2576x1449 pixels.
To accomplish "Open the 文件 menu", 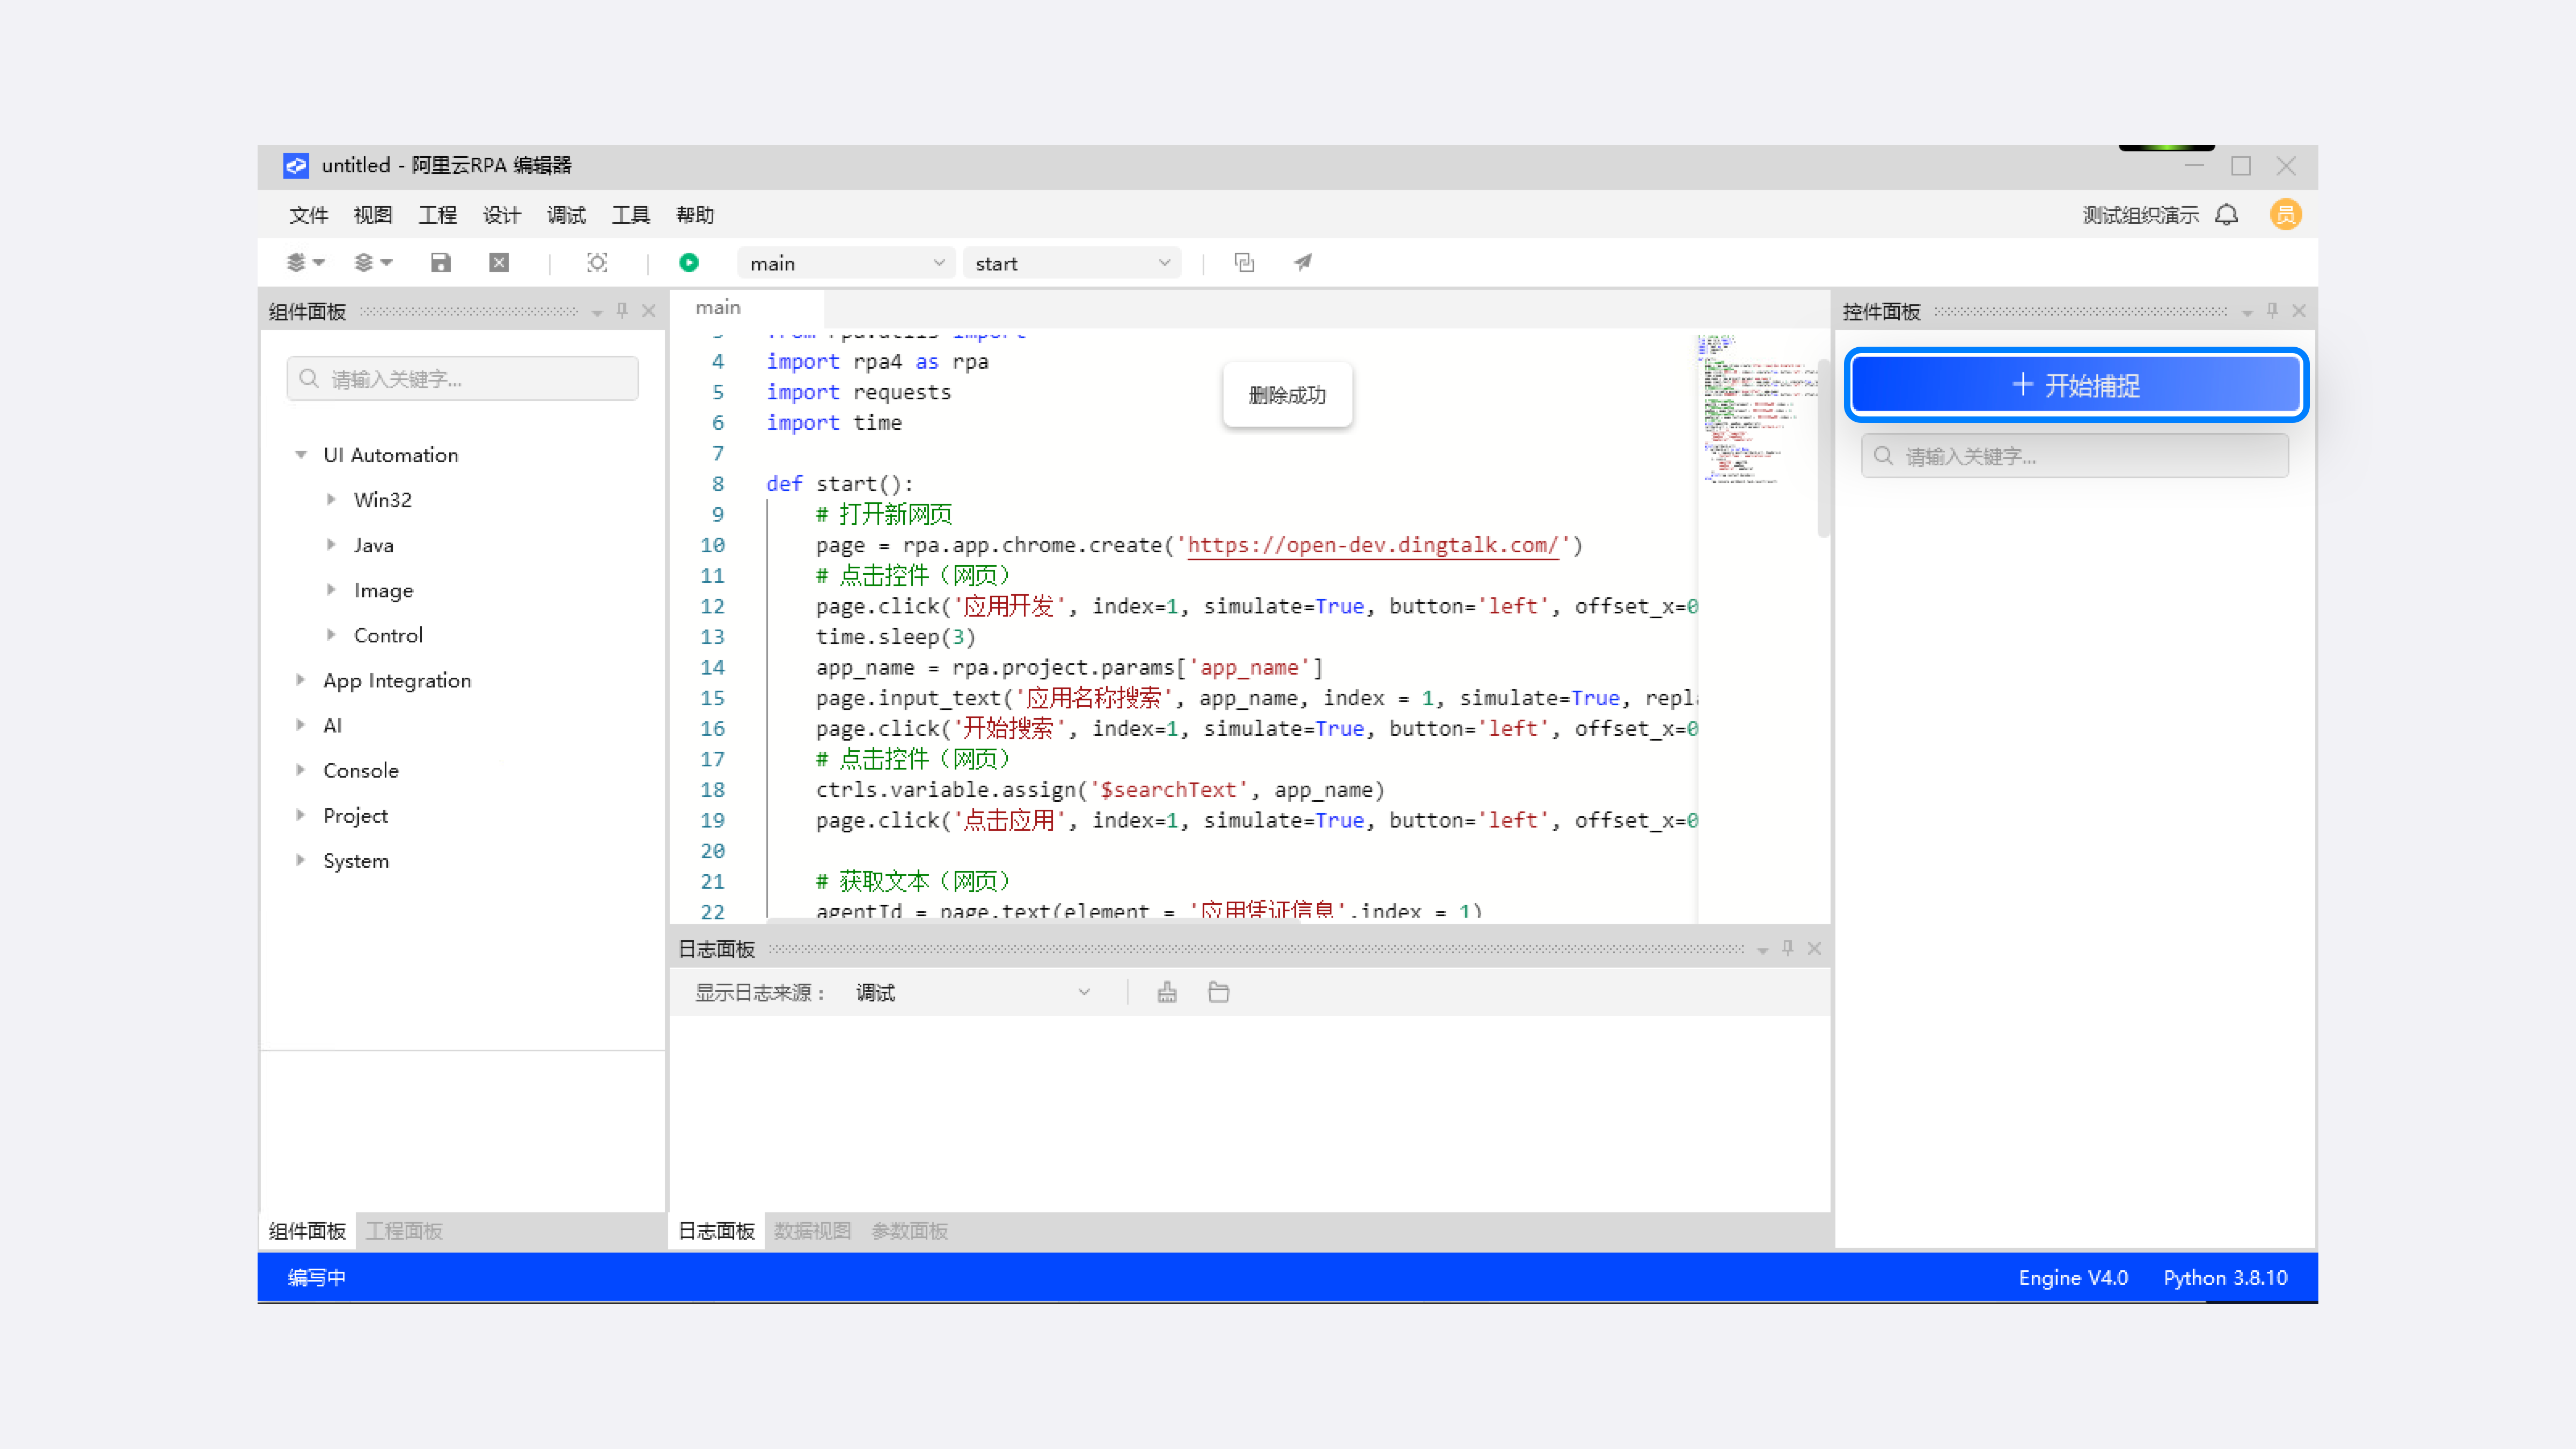I will [x=309, y=215].
